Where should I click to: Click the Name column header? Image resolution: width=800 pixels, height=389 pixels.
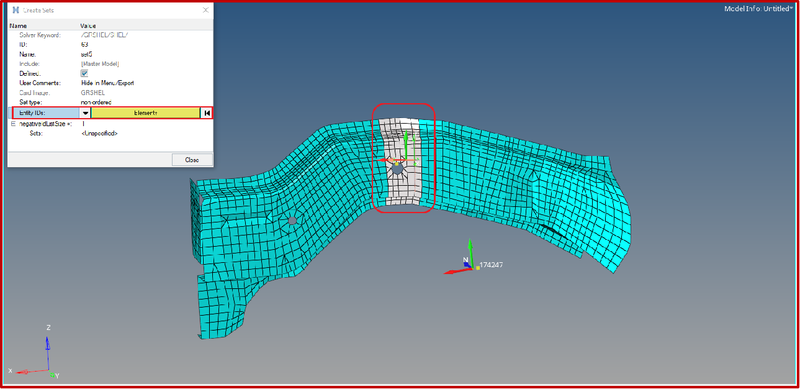18,26
